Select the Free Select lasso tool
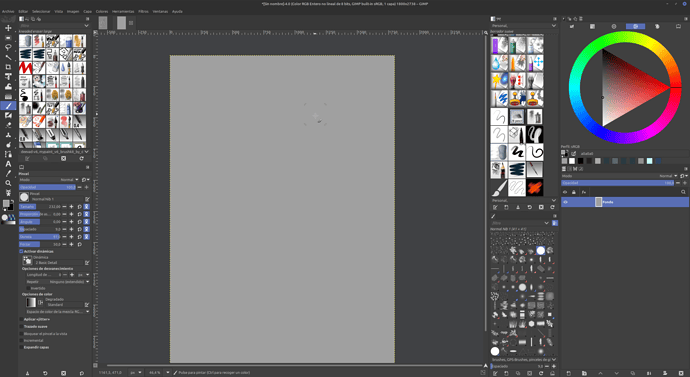The width and height of the screenshot is (690, 377). click(8, 48)
